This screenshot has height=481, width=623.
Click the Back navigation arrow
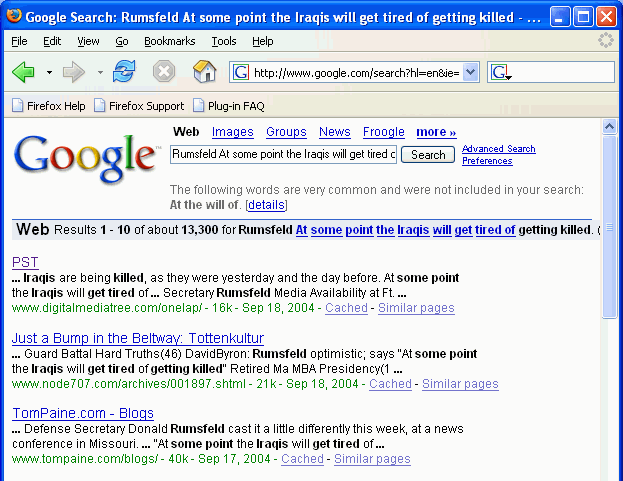coord(23,72)
